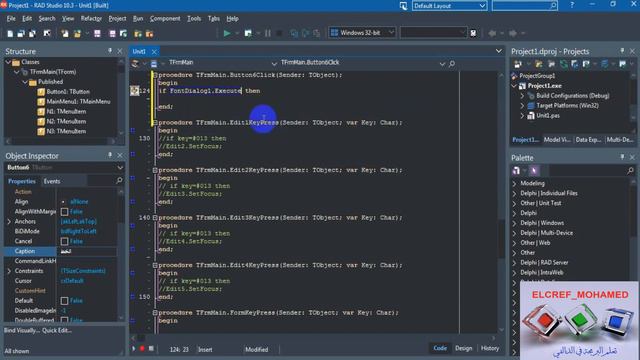Click the Open Project folder icon
This screenshot has height=360, width=640.
click(x=77, y=33)
